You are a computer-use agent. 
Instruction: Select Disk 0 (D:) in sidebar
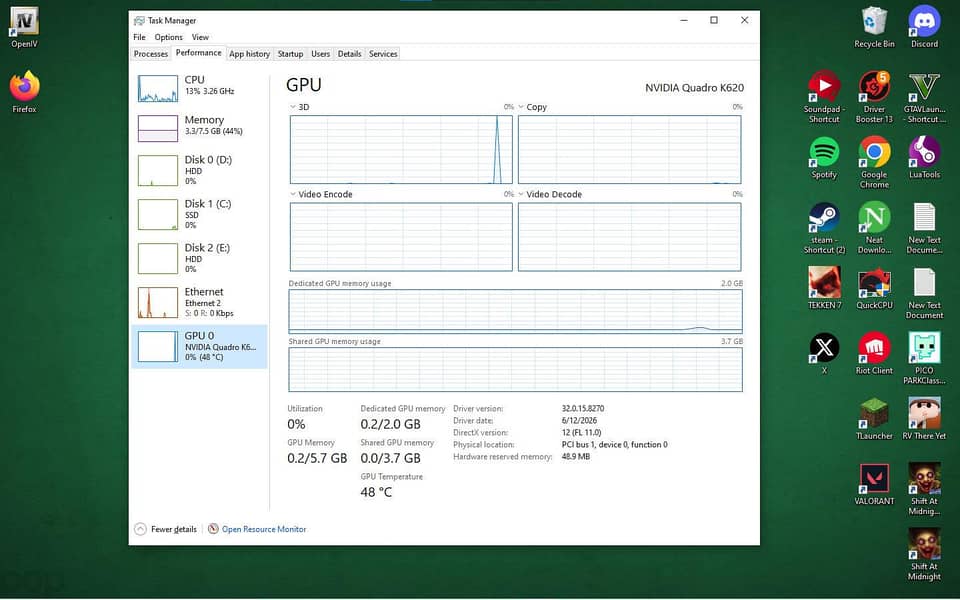tap(200, 170)
